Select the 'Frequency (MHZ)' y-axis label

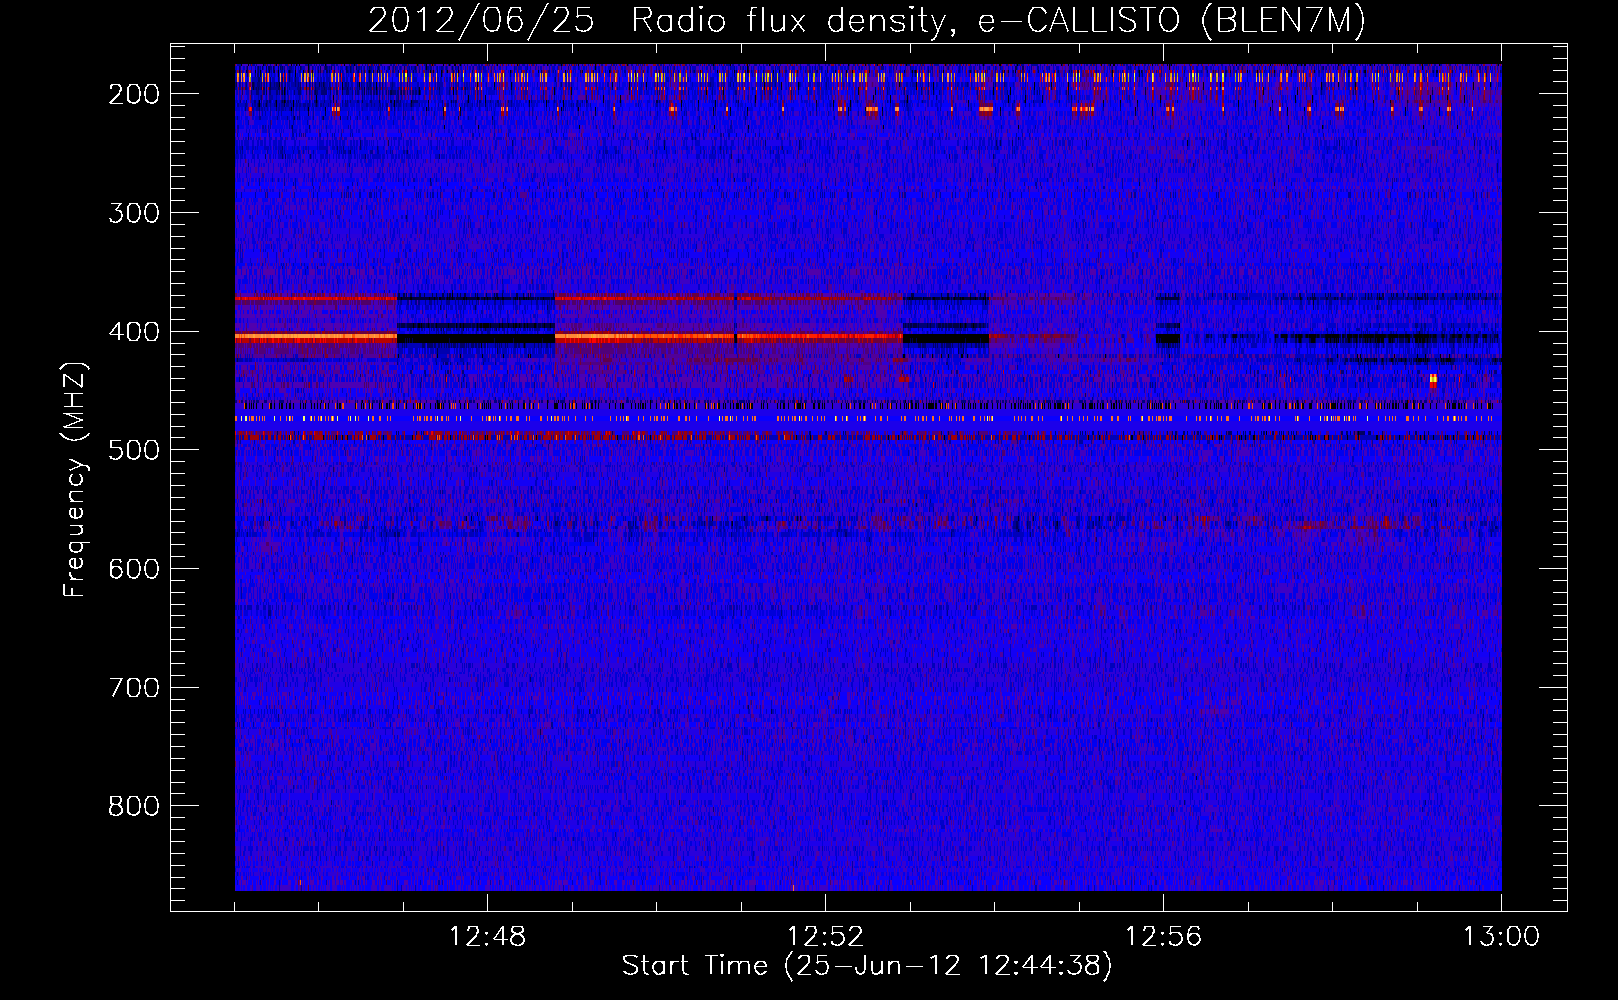[75, 479]
